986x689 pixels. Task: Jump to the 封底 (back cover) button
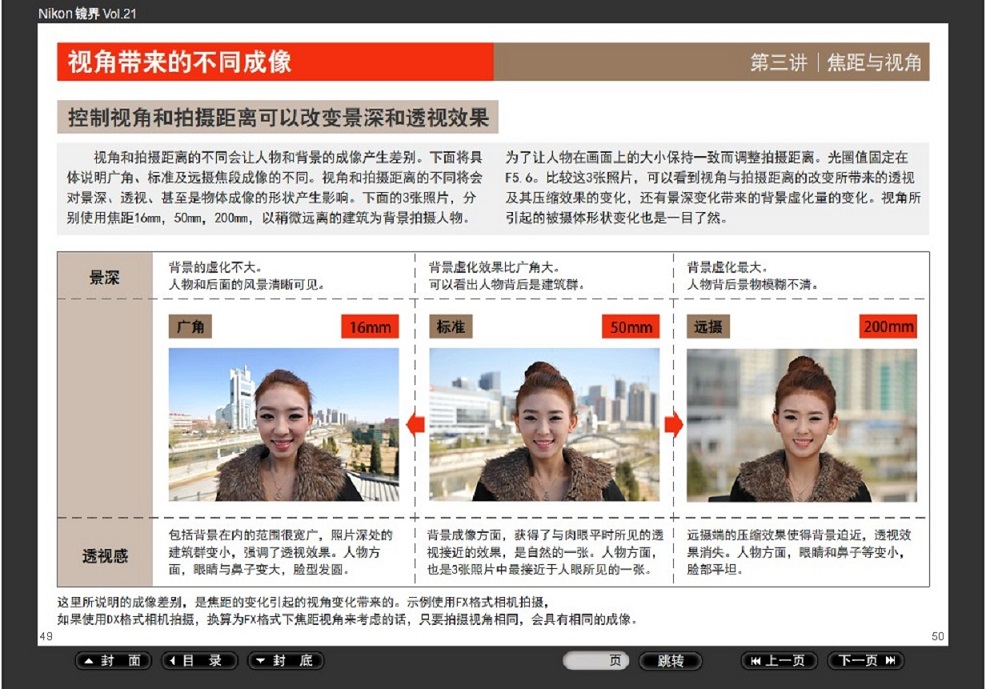(286, 661)
